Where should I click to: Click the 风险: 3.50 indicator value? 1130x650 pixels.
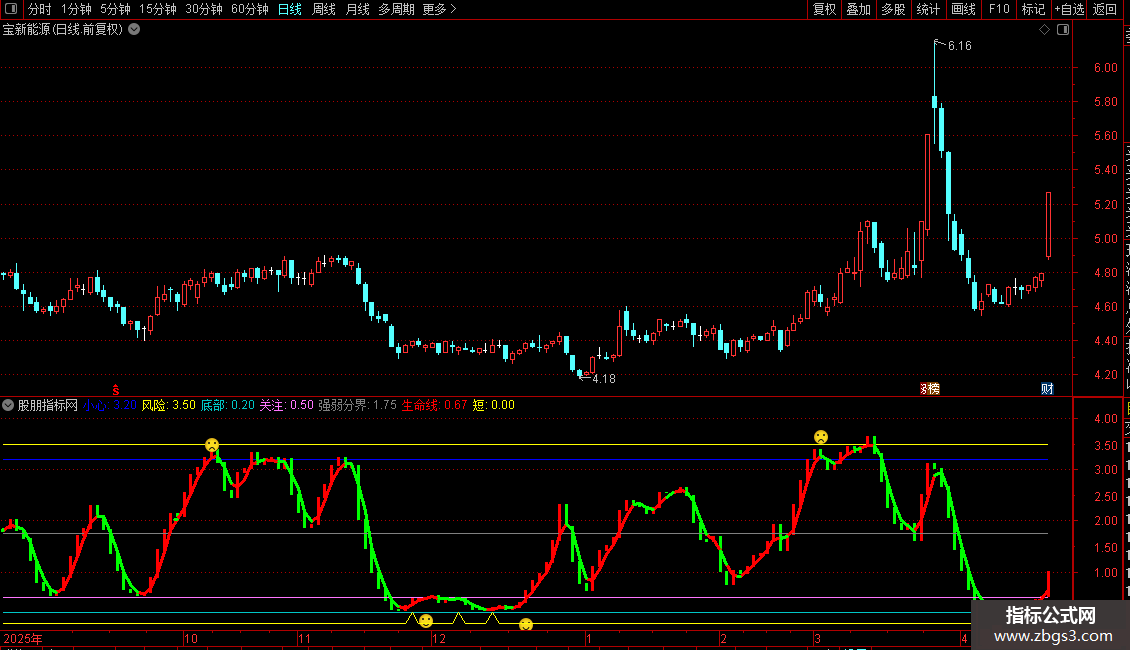[x=169, y=405]
